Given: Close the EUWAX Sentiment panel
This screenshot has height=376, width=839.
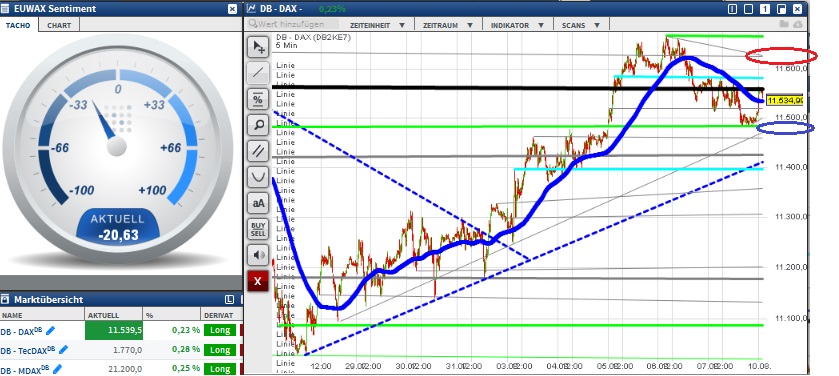Looking at the screenshot, I should (232, 9).
